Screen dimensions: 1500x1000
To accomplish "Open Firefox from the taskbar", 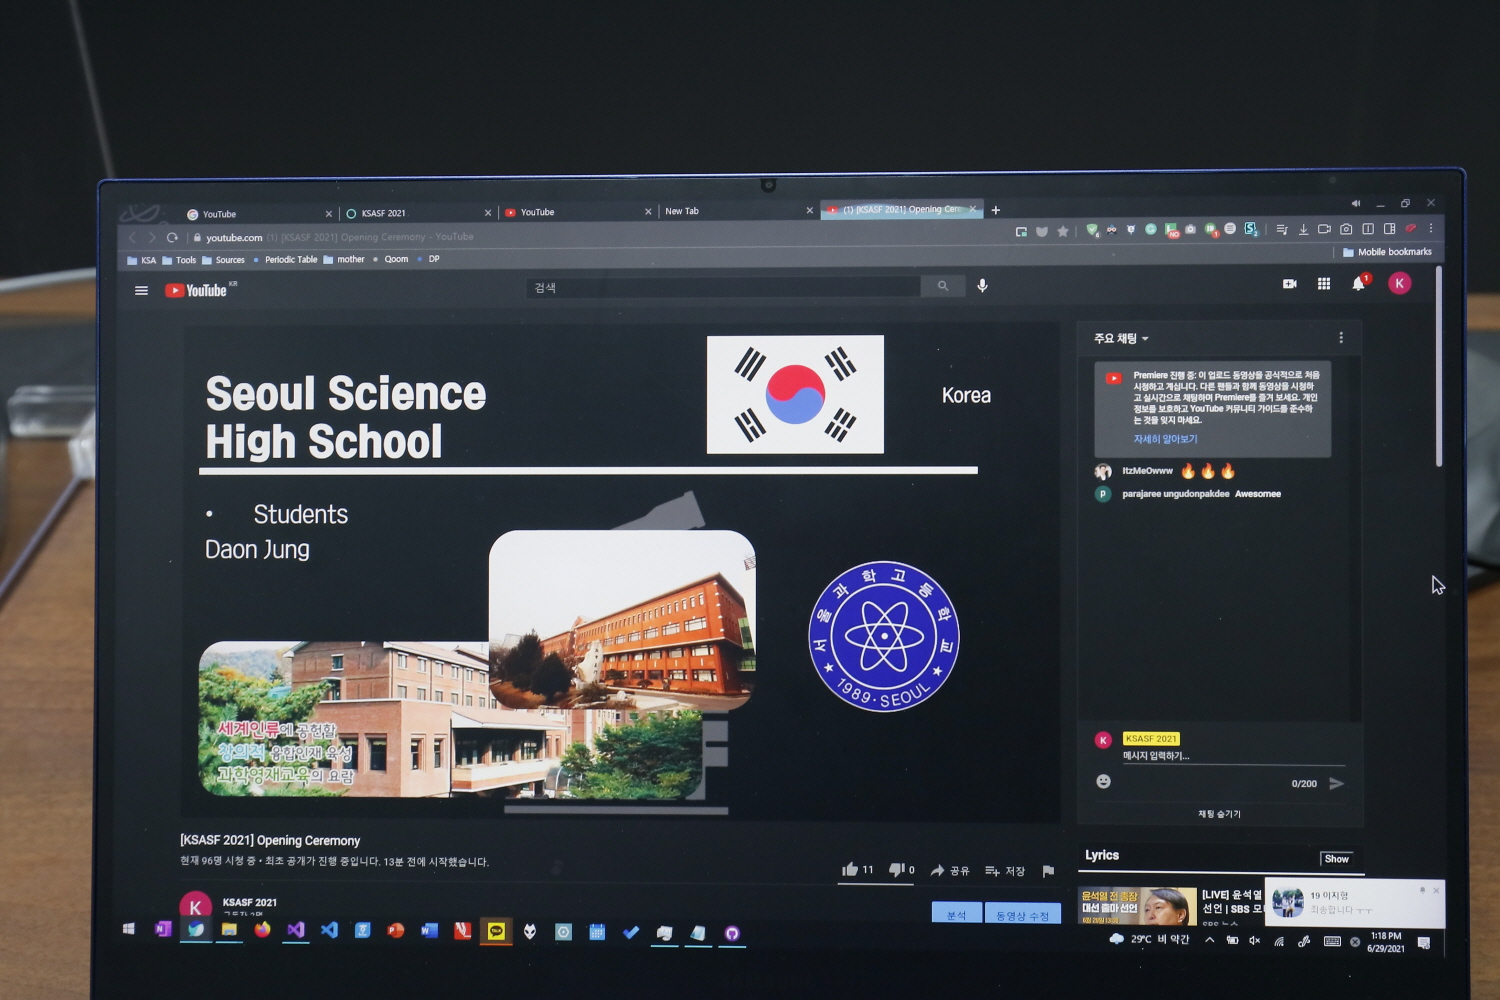I will [x=262, y=930].
